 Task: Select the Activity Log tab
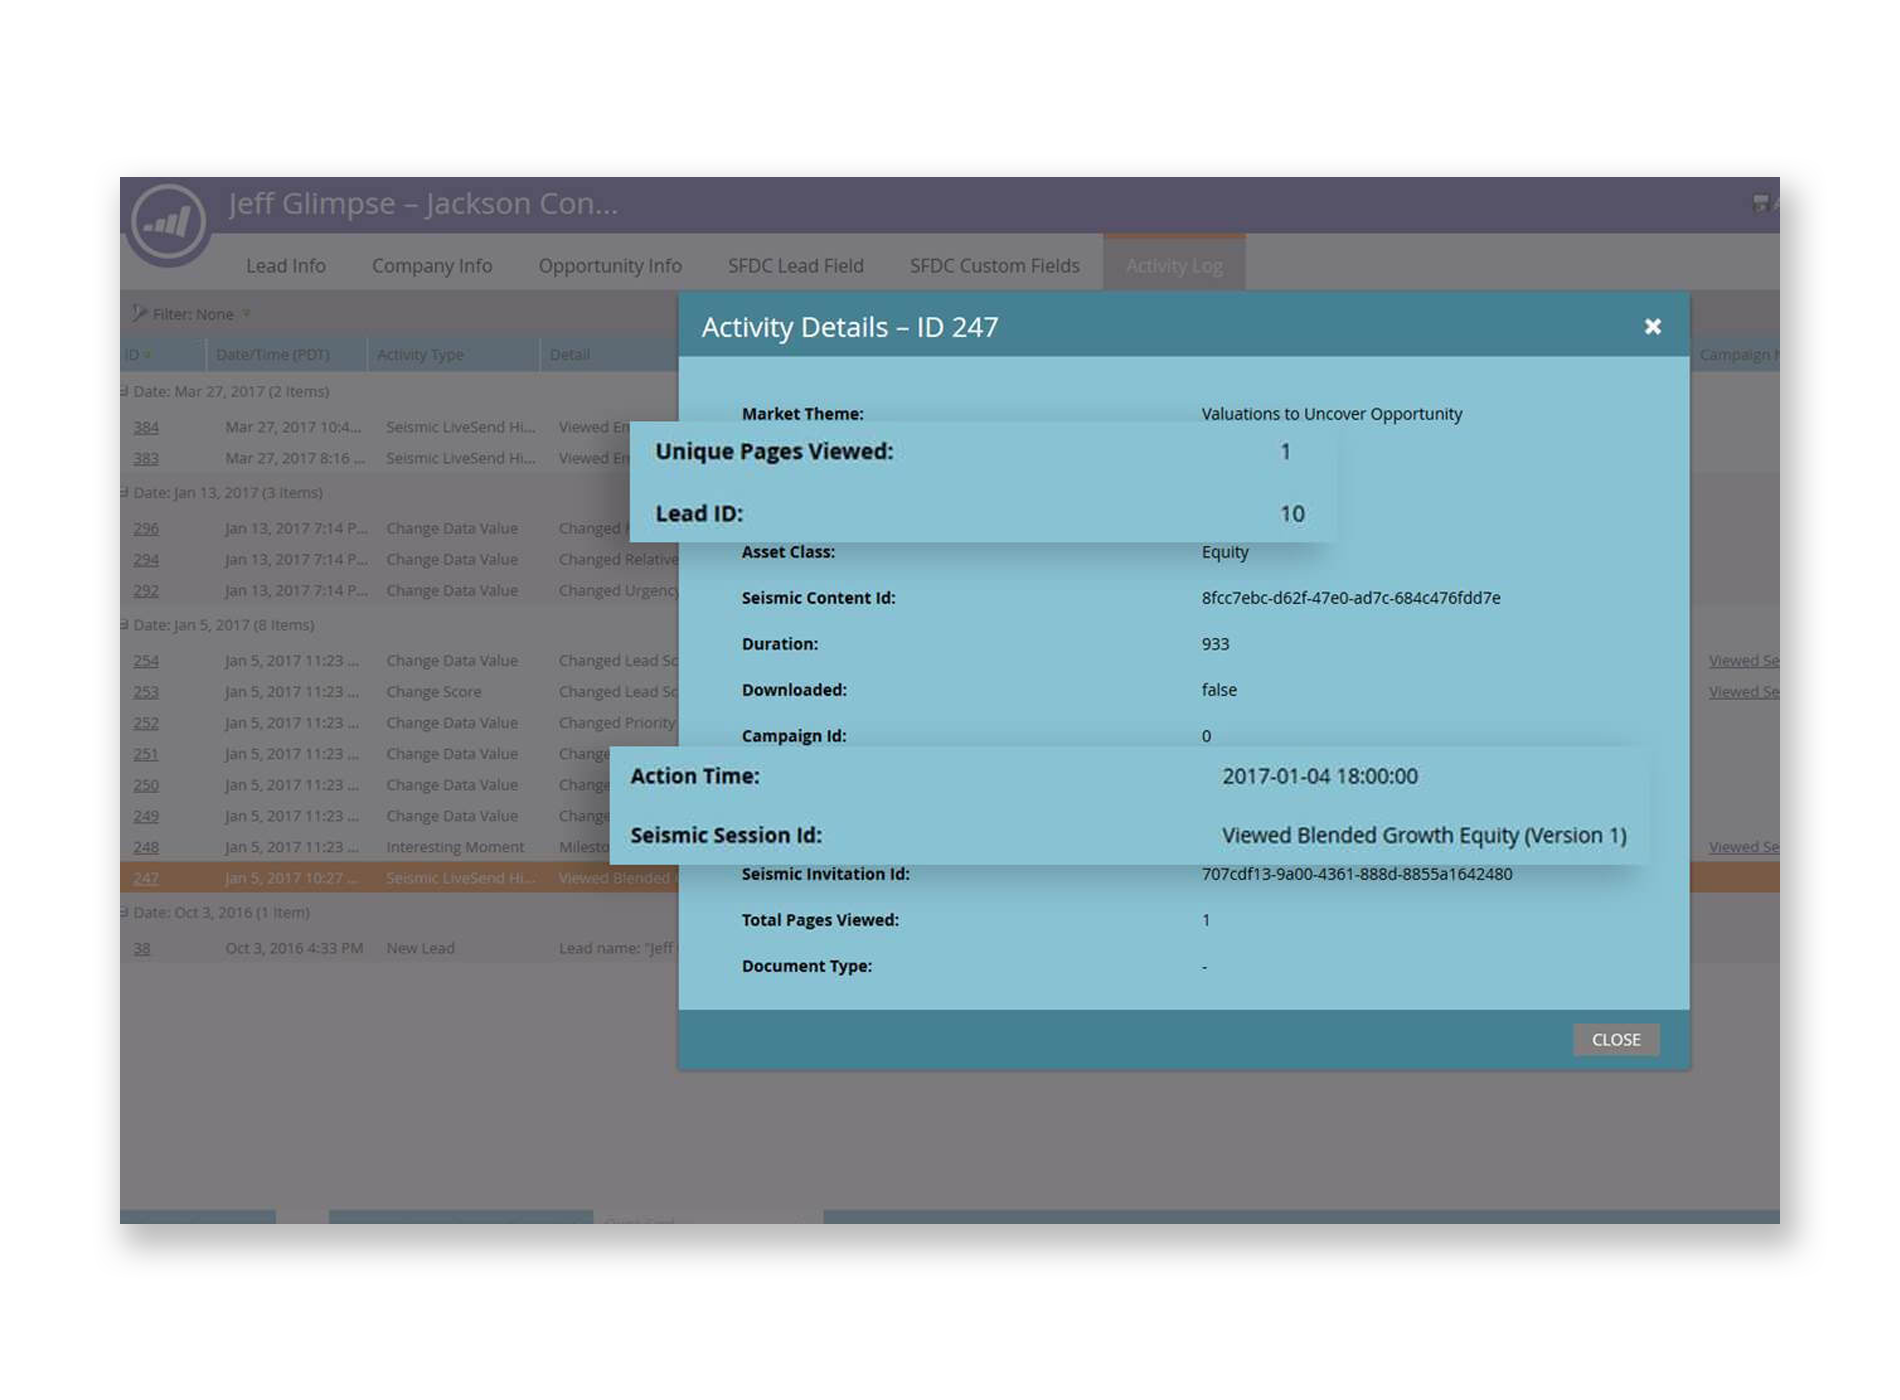[x=1174, y=265]
